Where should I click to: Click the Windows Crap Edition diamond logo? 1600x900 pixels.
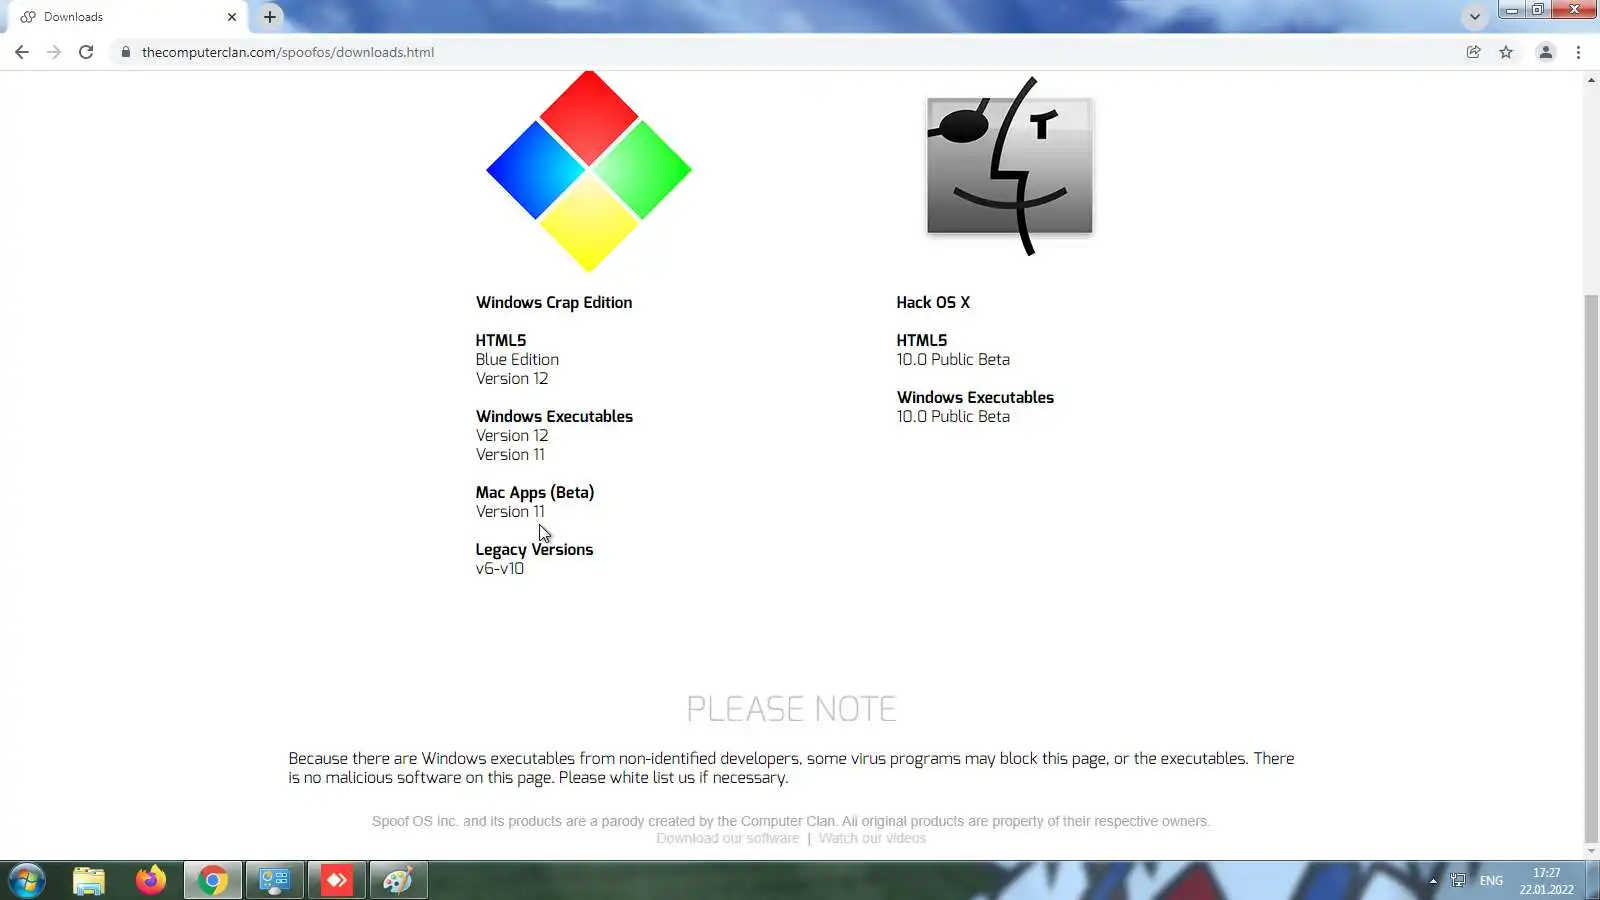point(588,171)
